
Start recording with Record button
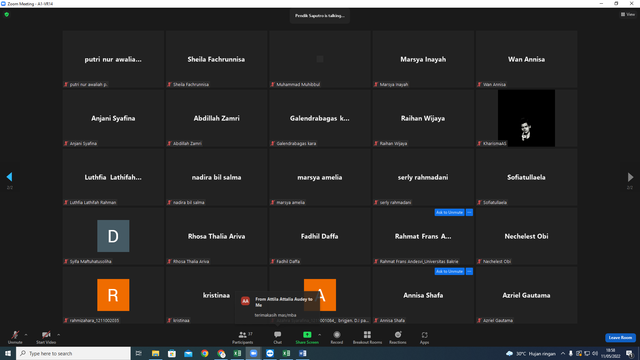[x=337, y=337]
